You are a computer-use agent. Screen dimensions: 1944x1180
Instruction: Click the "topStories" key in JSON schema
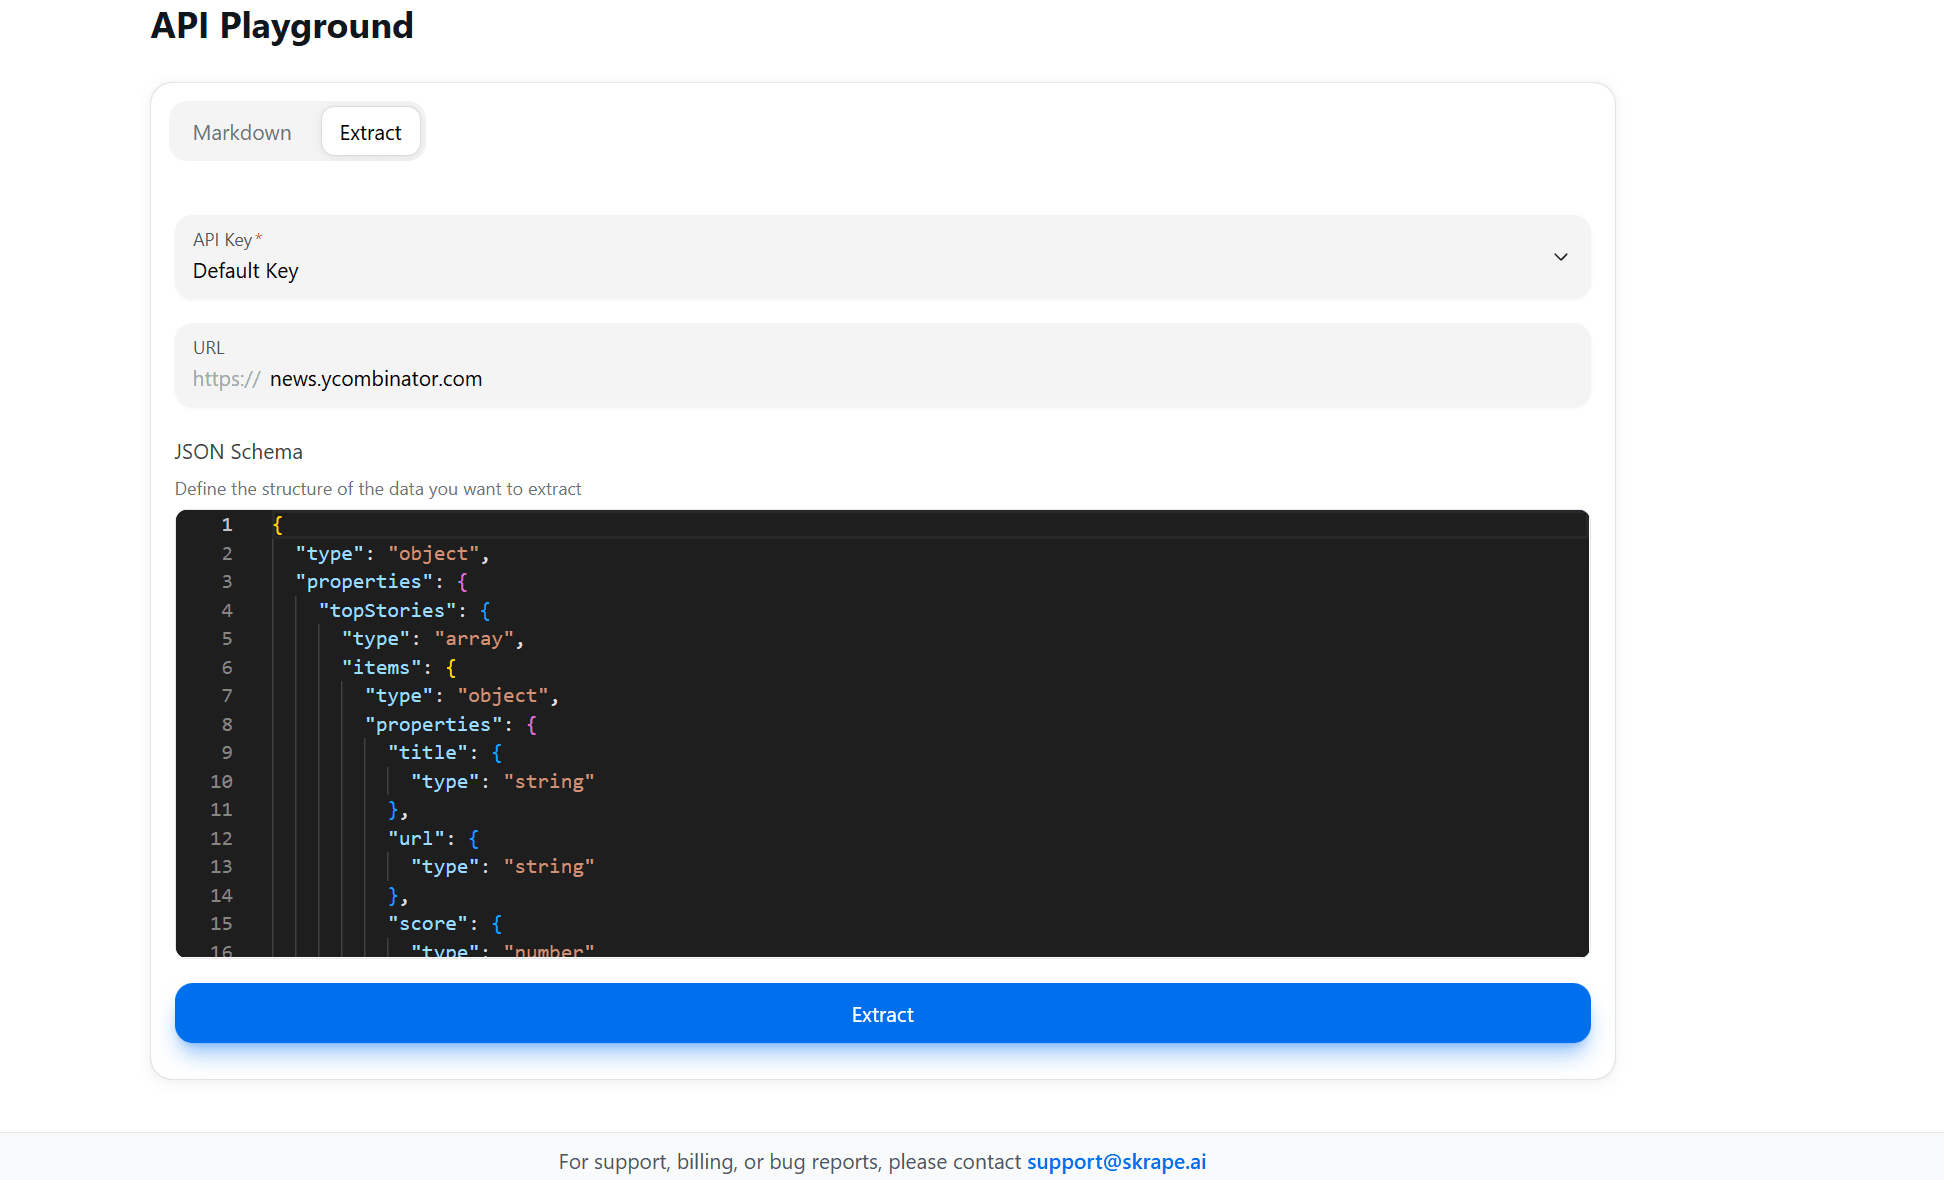tap(387, 610)
